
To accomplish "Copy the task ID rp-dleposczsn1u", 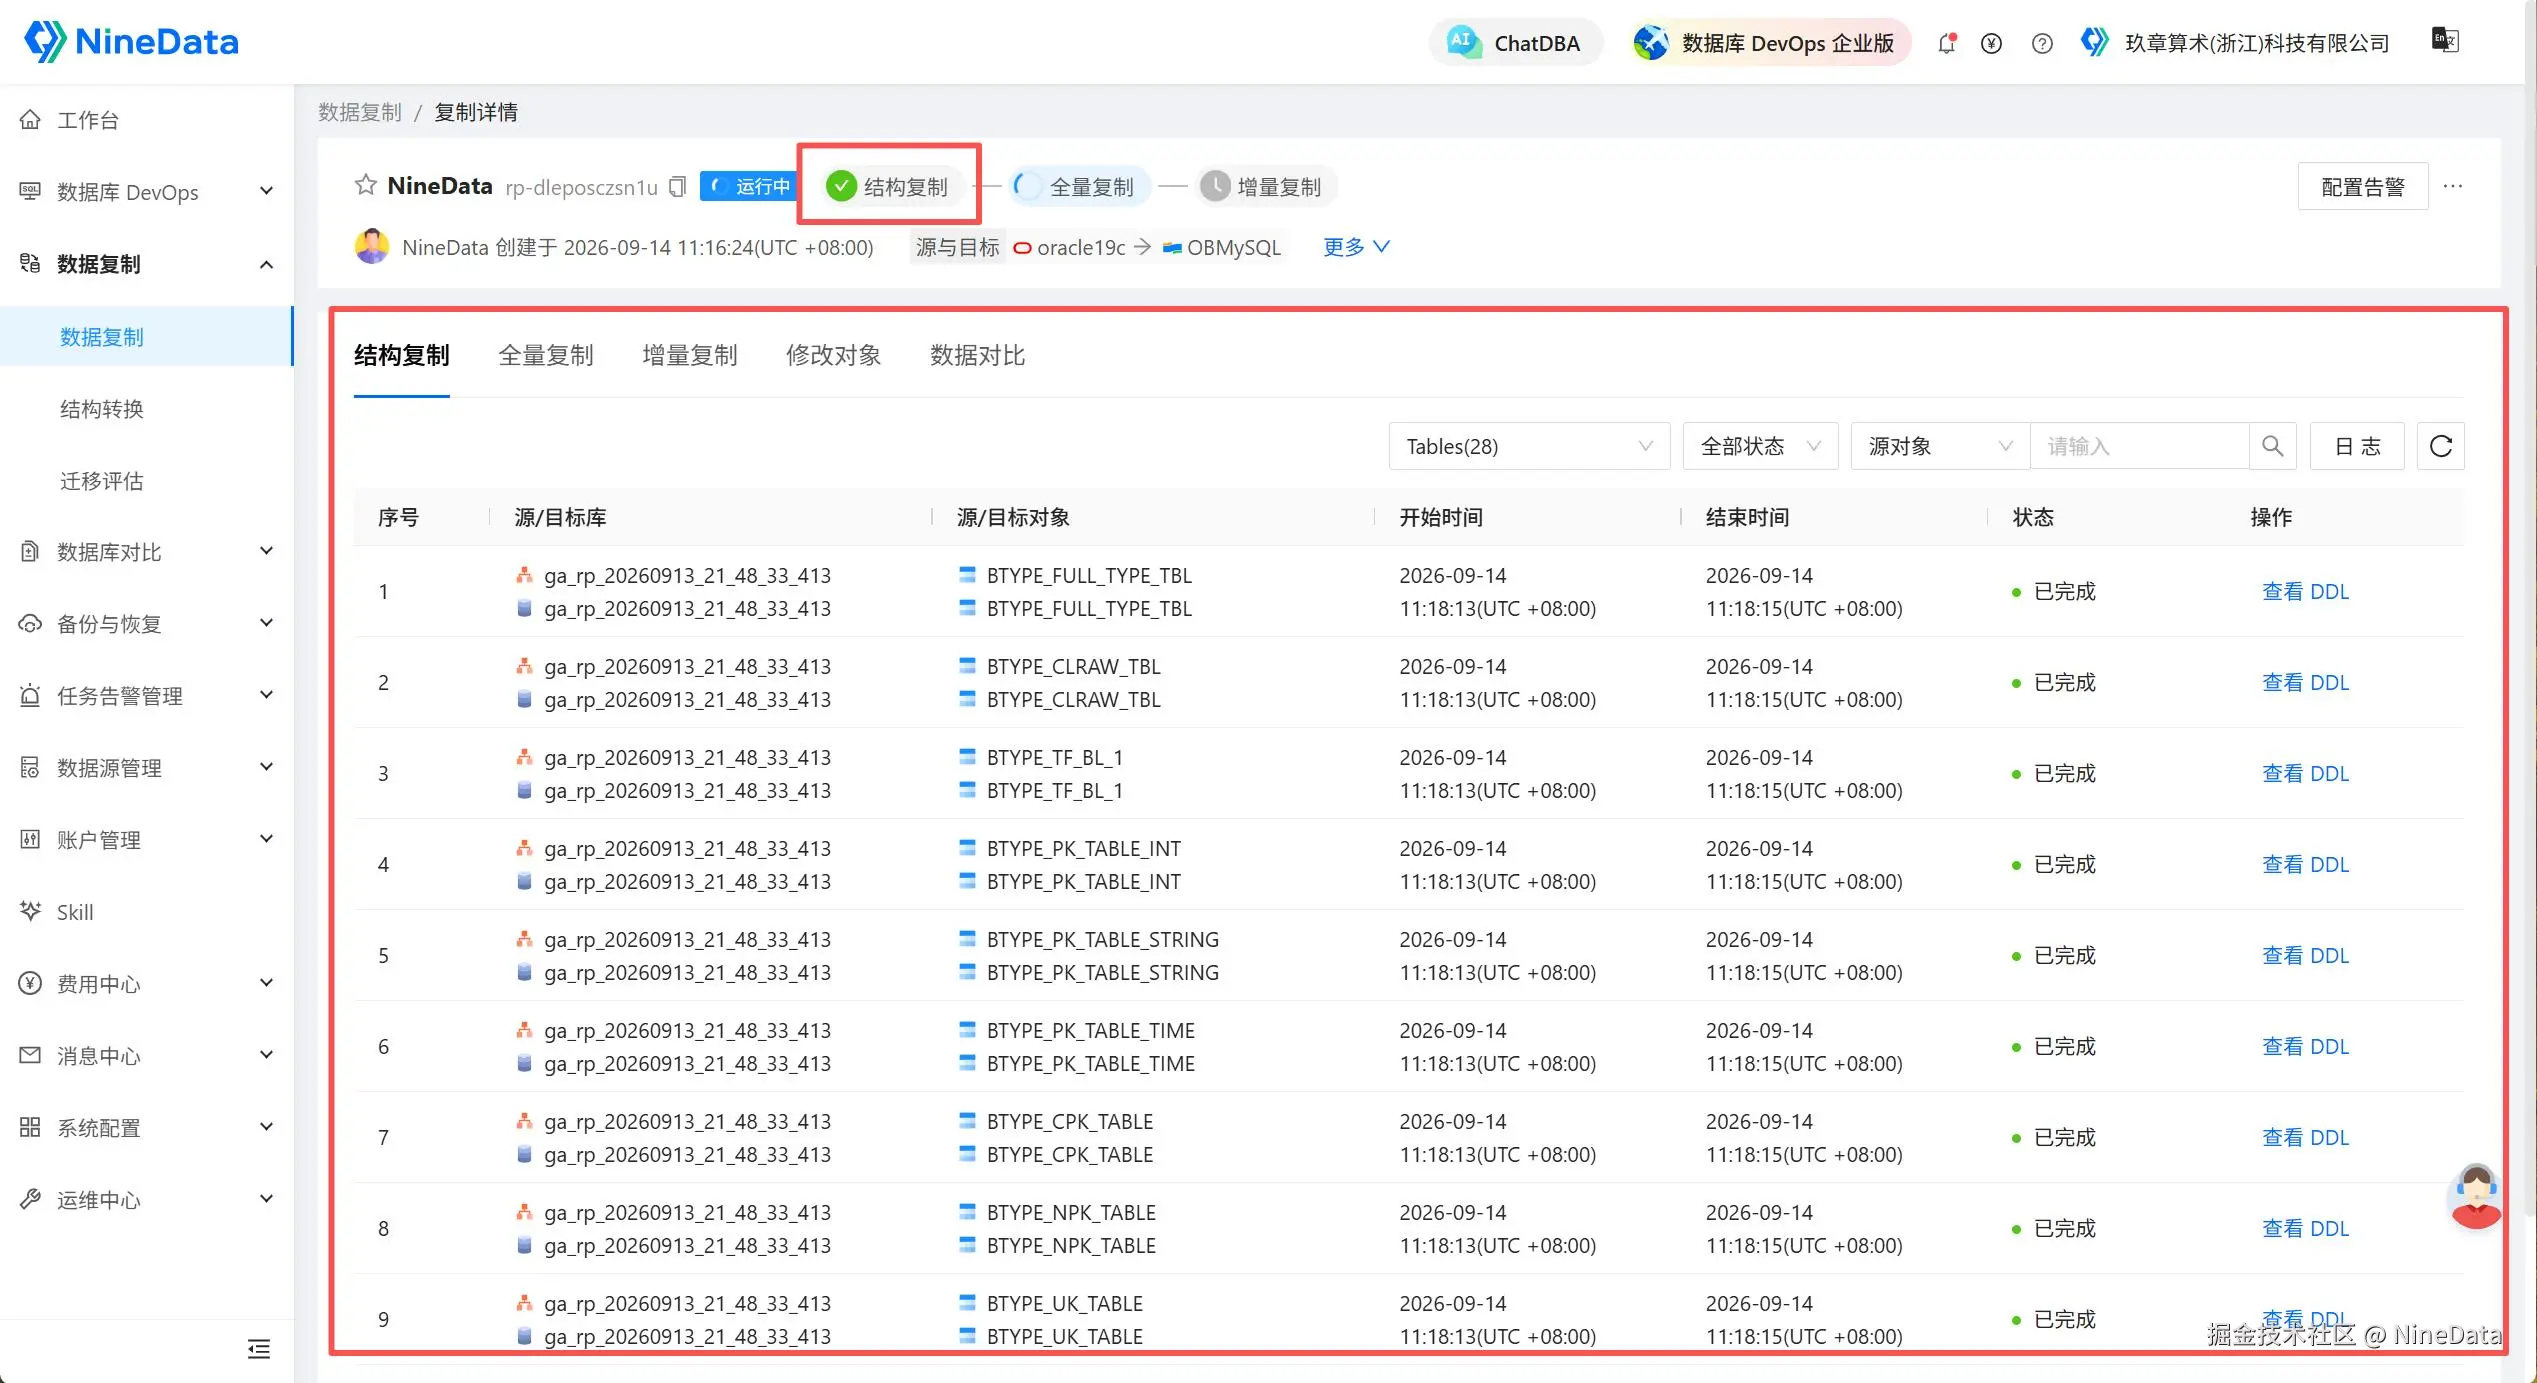I will (x=678, y=187).
